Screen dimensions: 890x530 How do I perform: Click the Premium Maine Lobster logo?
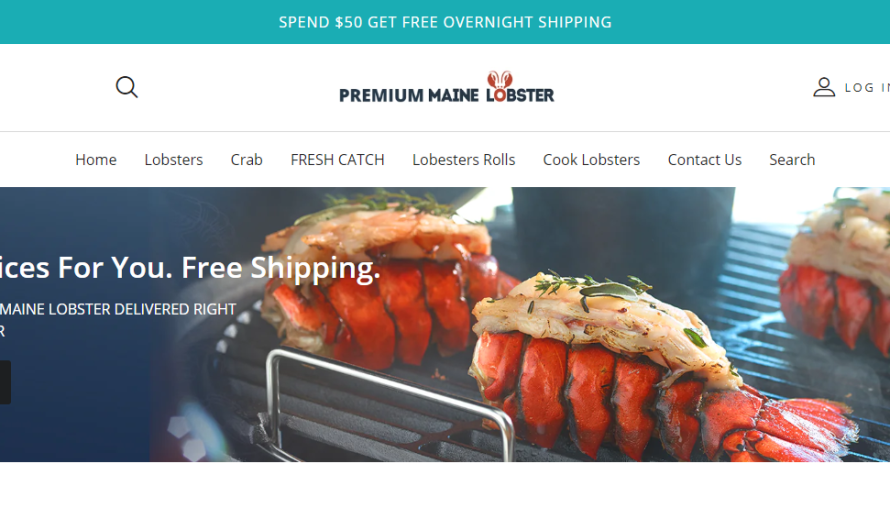[x=447, y=87]
